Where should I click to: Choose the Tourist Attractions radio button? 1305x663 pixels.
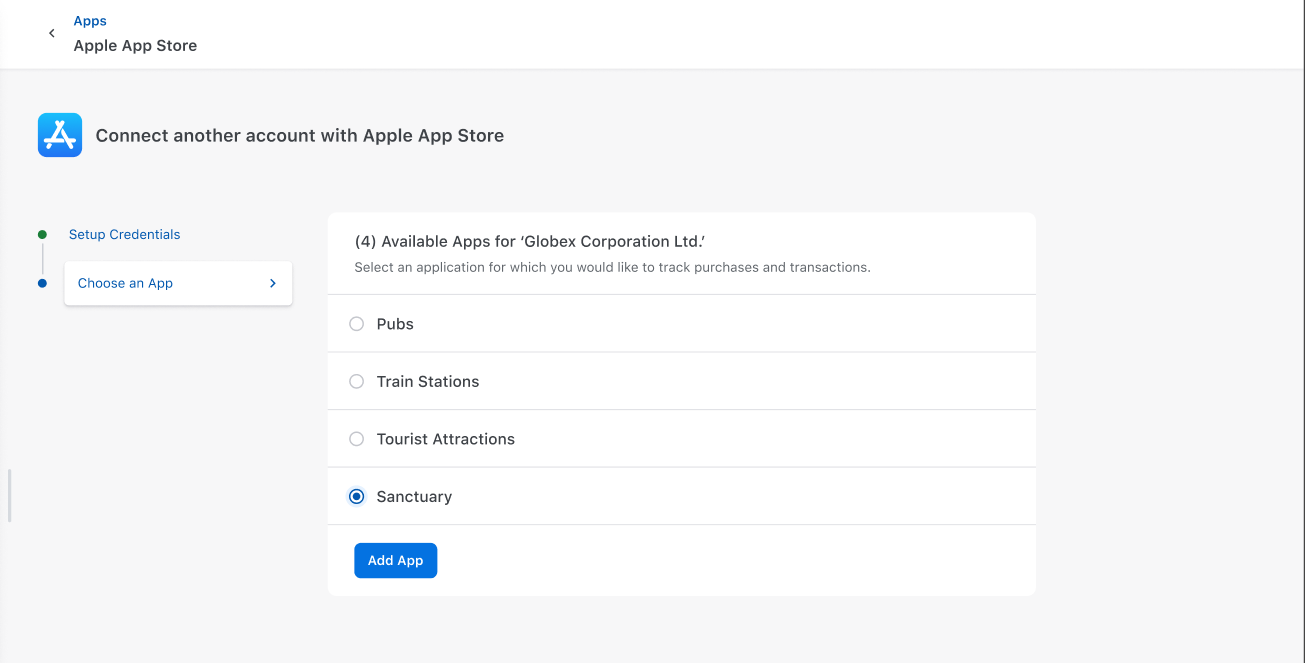point(356,439)
